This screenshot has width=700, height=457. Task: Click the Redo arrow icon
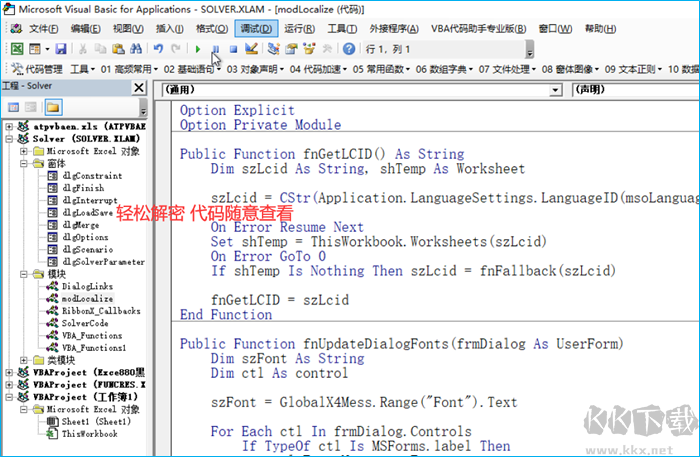176,49
